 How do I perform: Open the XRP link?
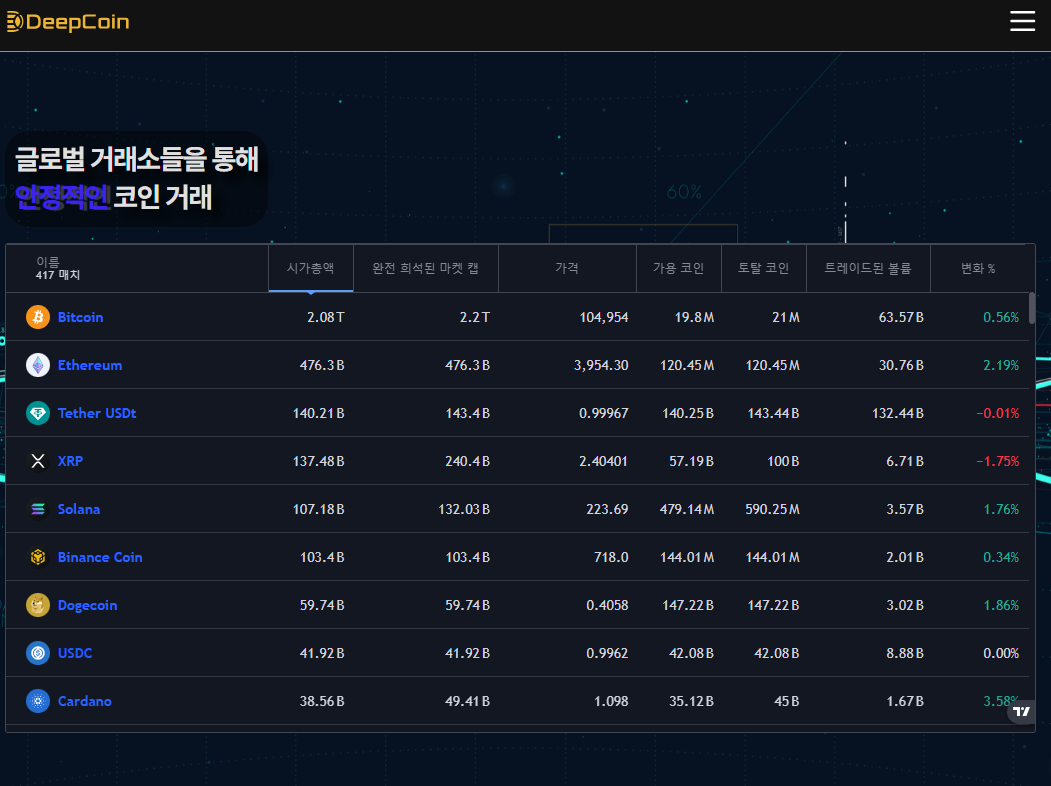tap(70, 461)
